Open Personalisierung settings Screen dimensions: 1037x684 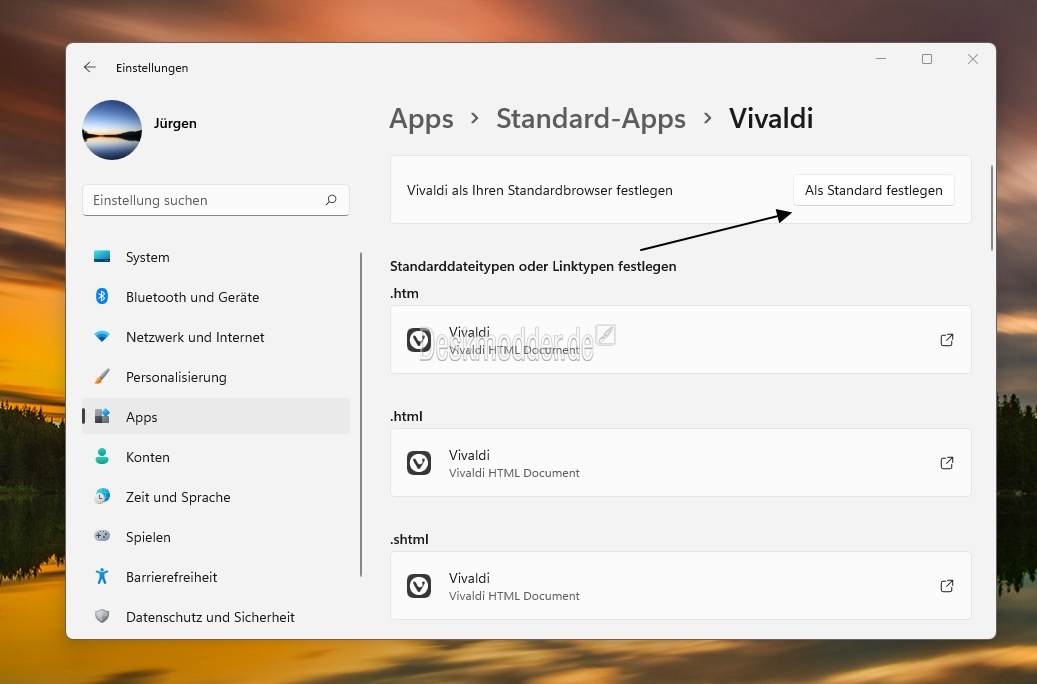tap(216, 377)
